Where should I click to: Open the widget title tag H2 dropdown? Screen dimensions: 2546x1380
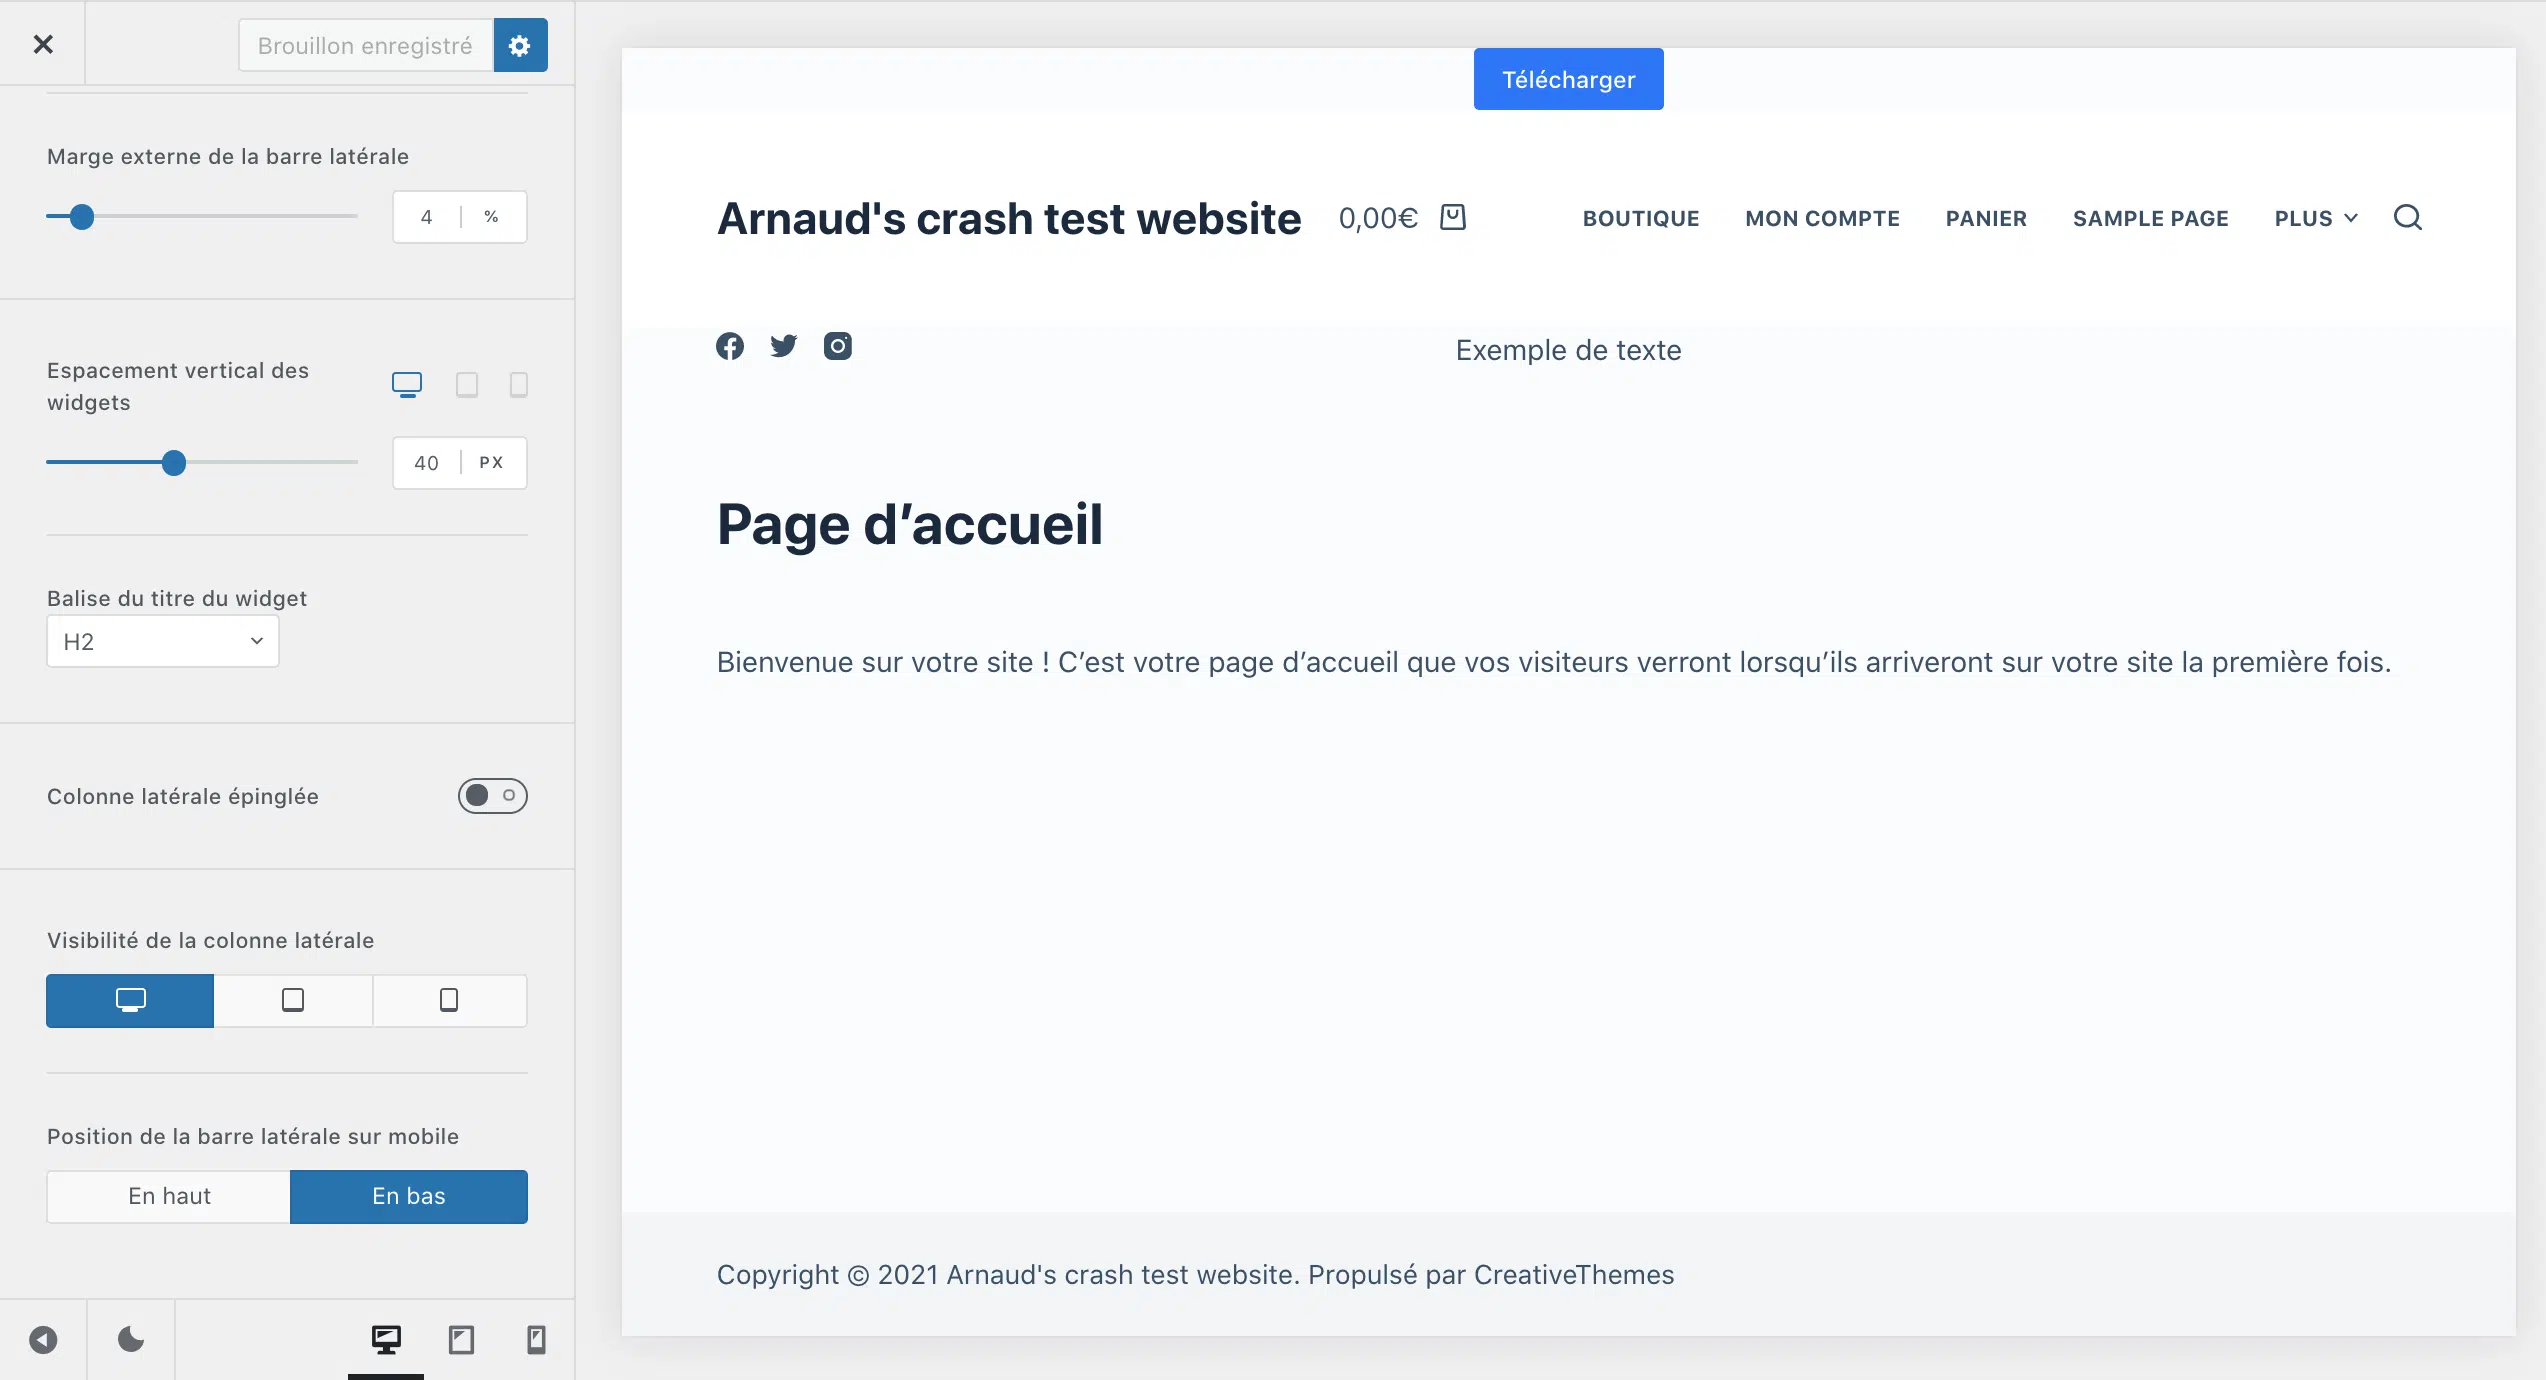click(x=163, y=641)
